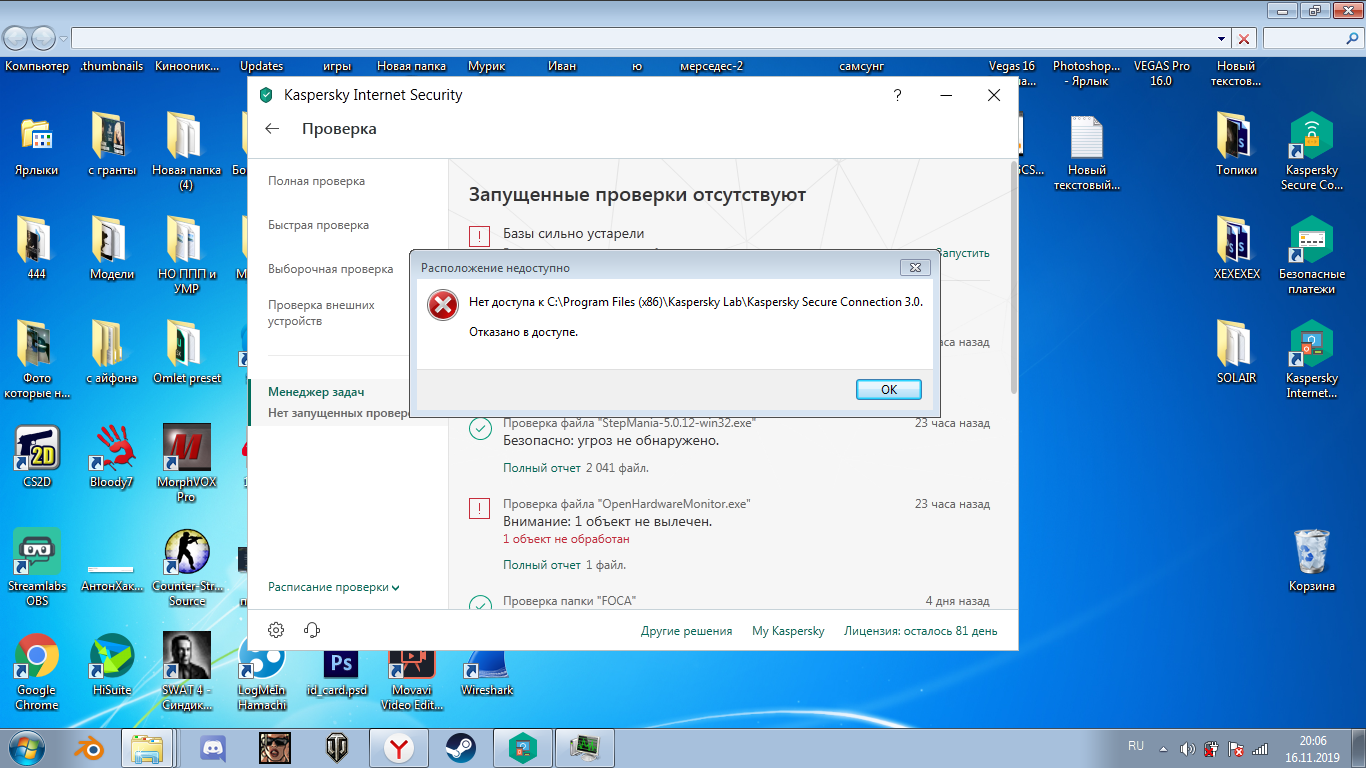The width and height of the screenshot is (1366, 768).
Task: Click the green check icon for FOCA folder scan
Action: click(x=480, y=604)
